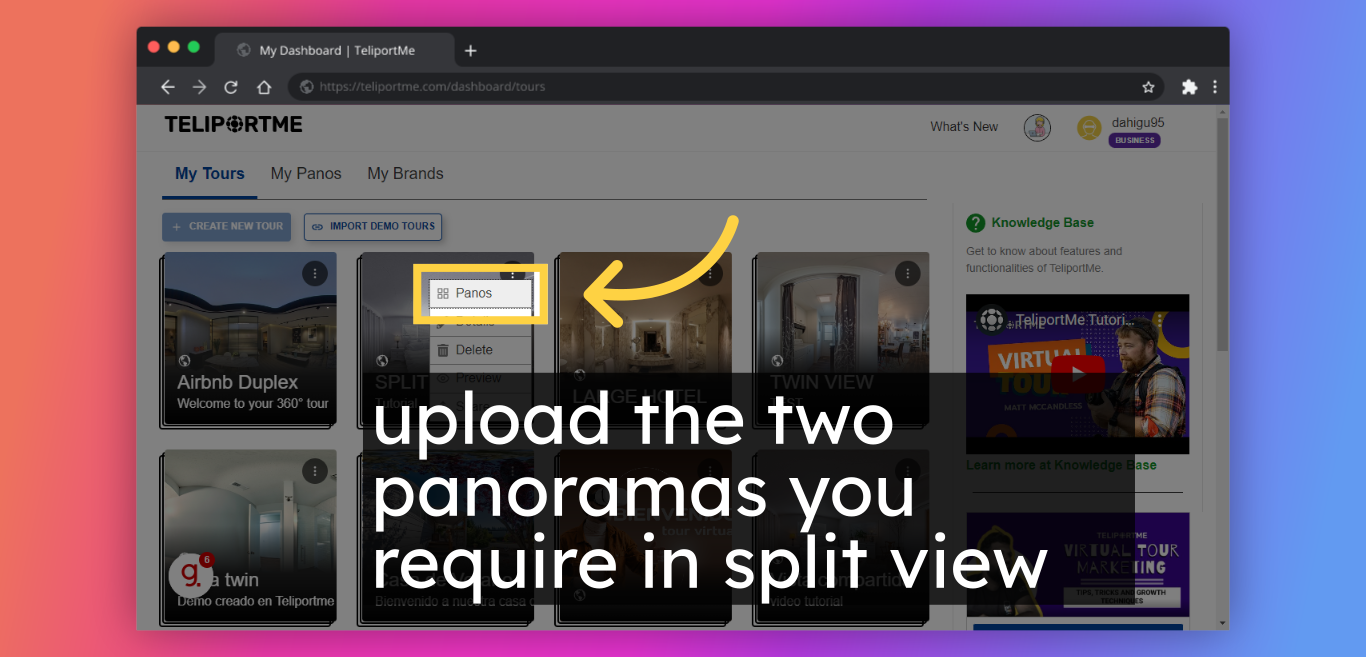The width and height of the screenshot is (1366, 657).
Task: Select Panos from the context menu
Action: [x=481, y=294]
